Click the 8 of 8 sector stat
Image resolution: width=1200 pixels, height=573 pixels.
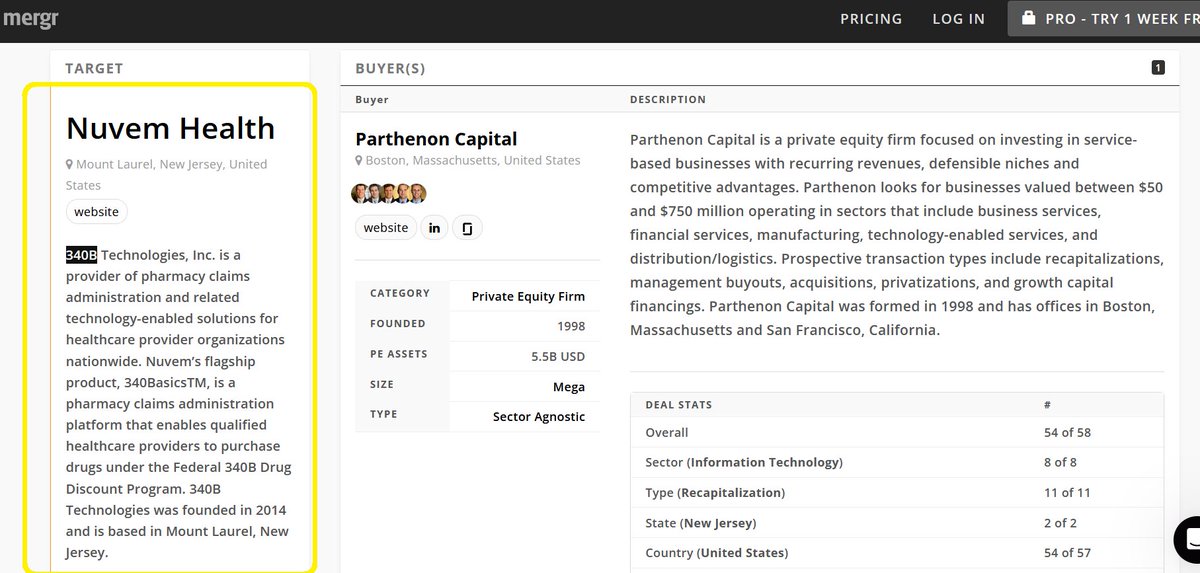click(1060, 463)
